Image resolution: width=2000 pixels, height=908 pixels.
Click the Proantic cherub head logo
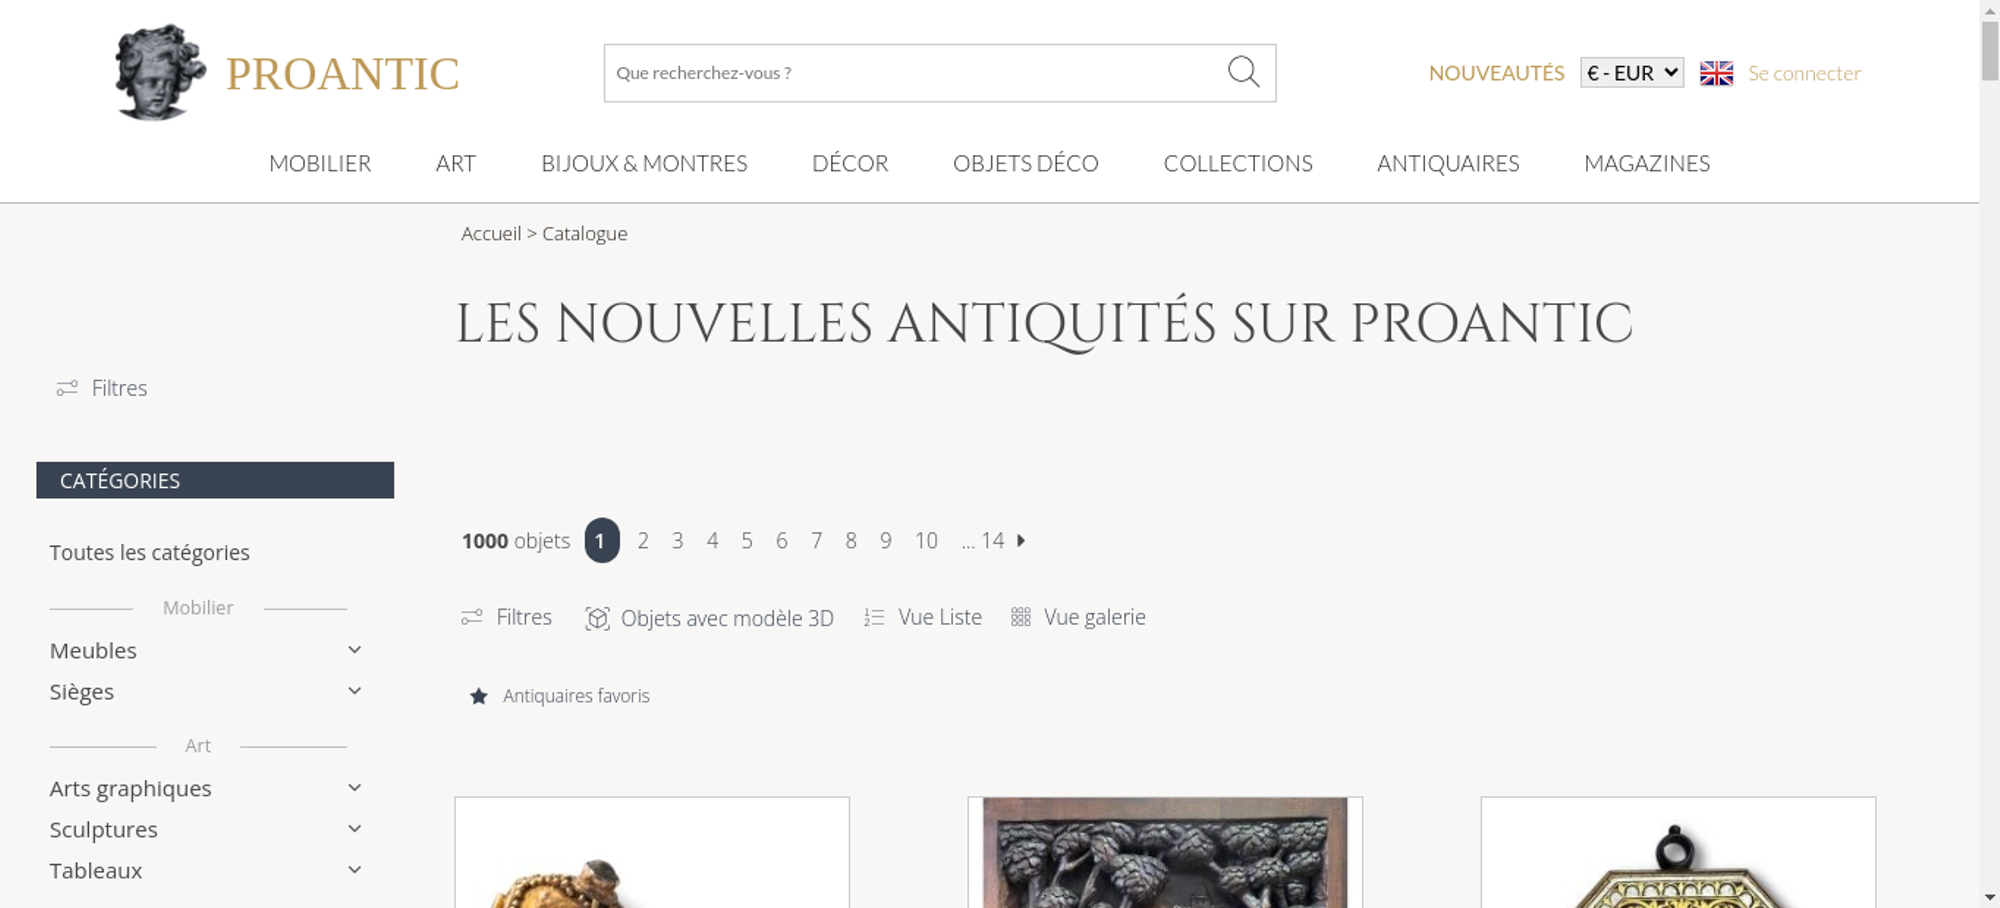point(160,72)
